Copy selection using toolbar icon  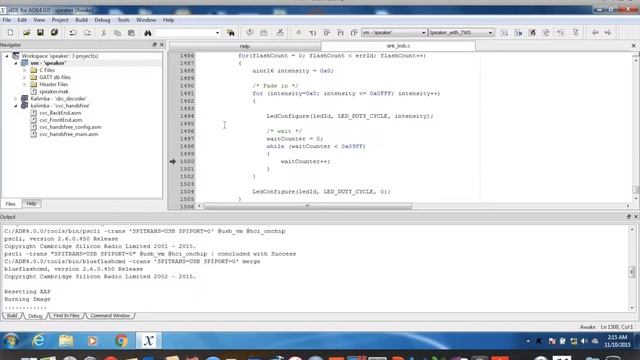pyautogui.click(x=117, y=33)
